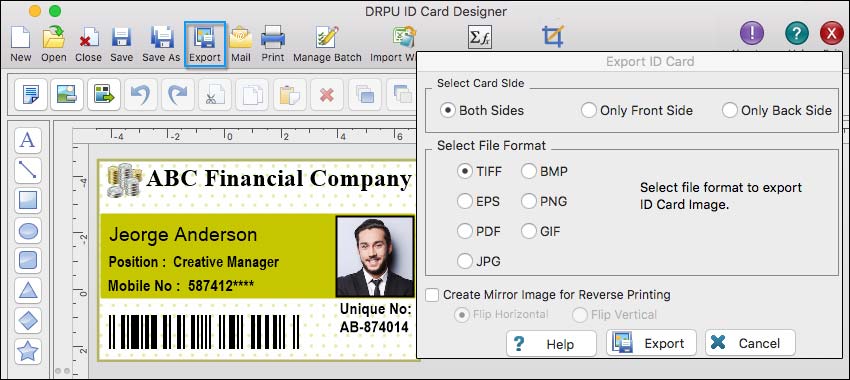Select the Text tool labeled A
This screenshot has height=380, width=850.
28,140
